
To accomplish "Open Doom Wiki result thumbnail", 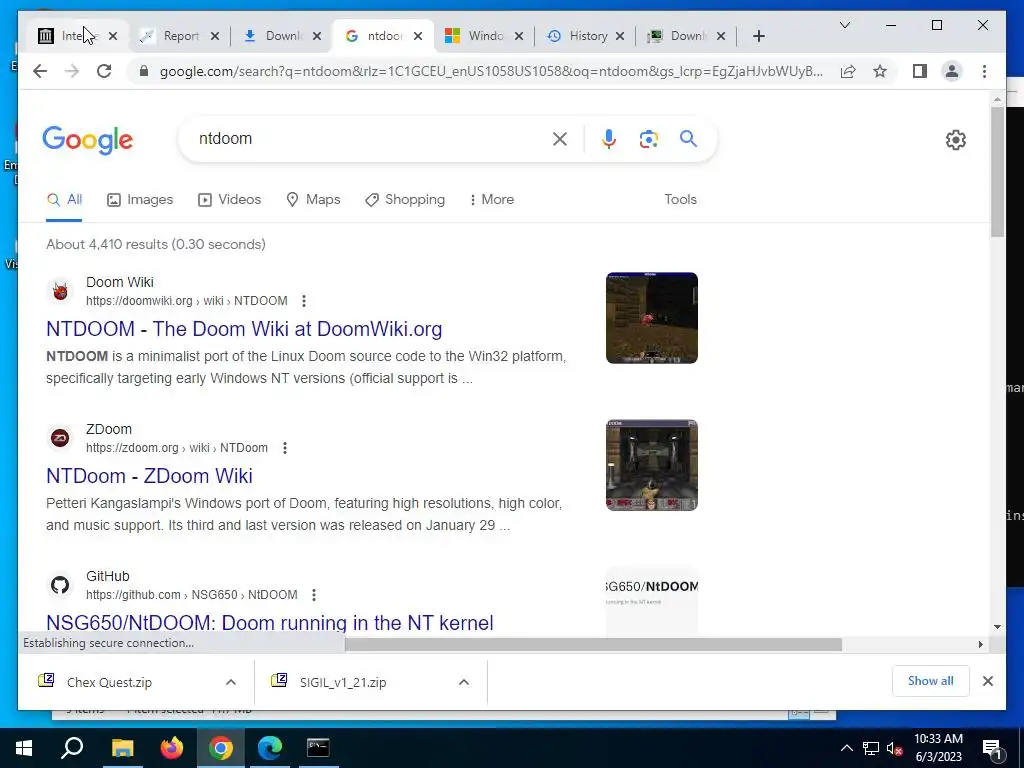I will [x=652, y=318].
